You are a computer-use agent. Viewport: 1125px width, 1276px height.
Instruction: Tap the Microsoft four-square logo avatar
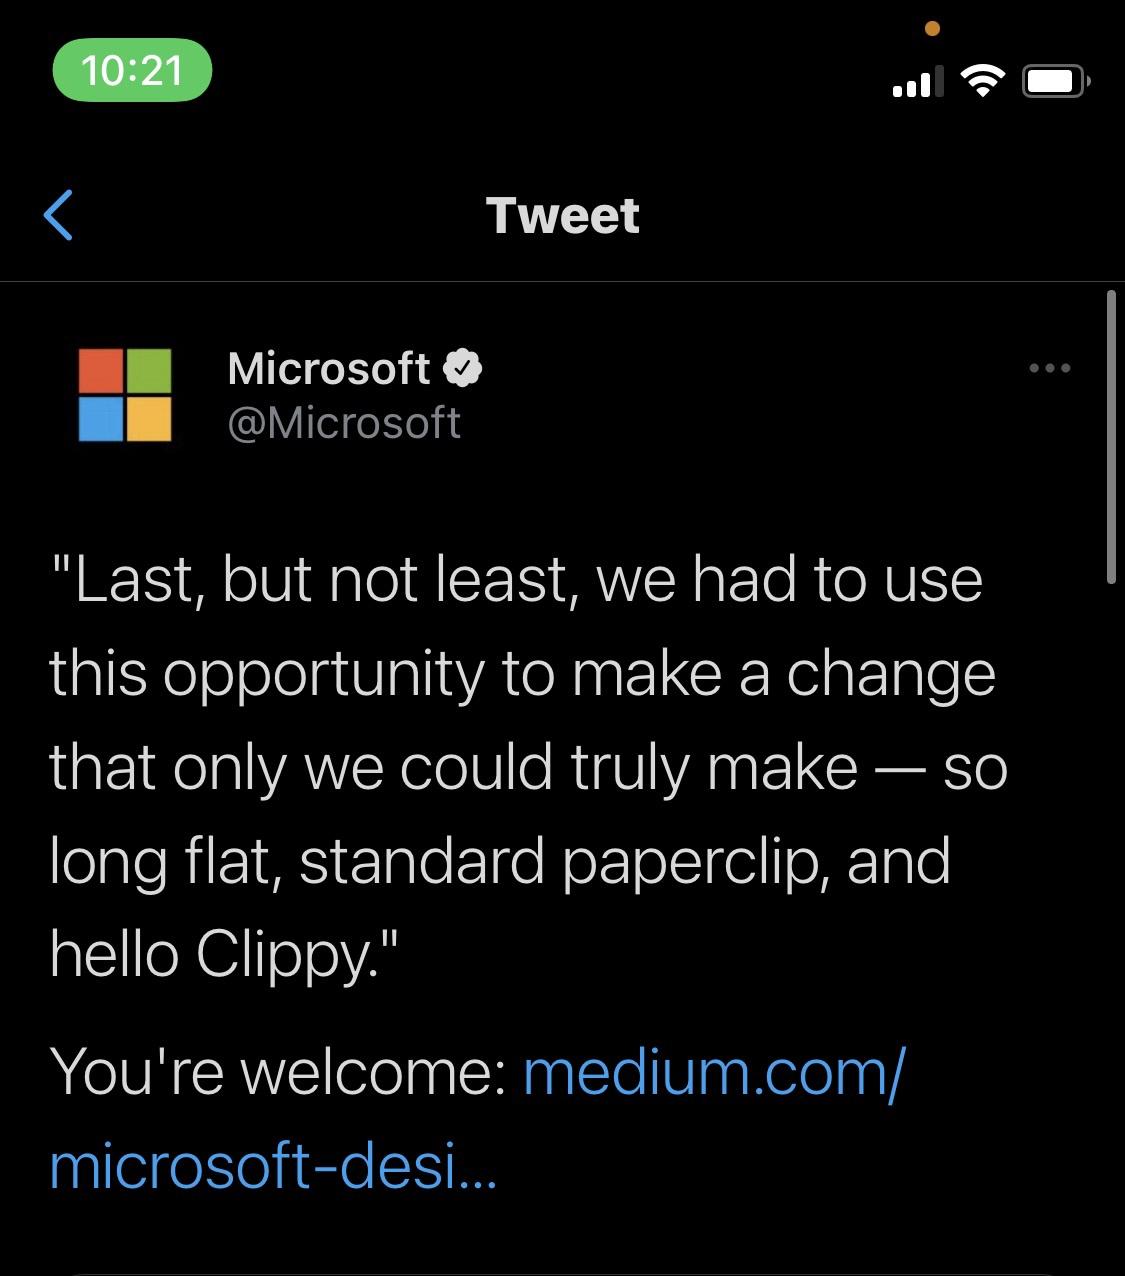(x=125, y=395)
